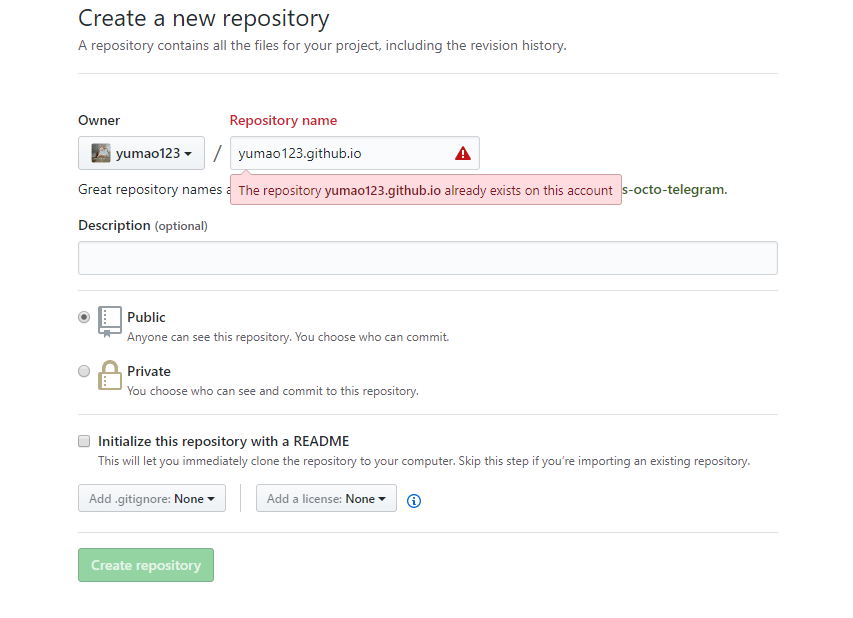This screenshot has width=853, height=618.
Task: Select the Private radio button
Action: (84, 371)
